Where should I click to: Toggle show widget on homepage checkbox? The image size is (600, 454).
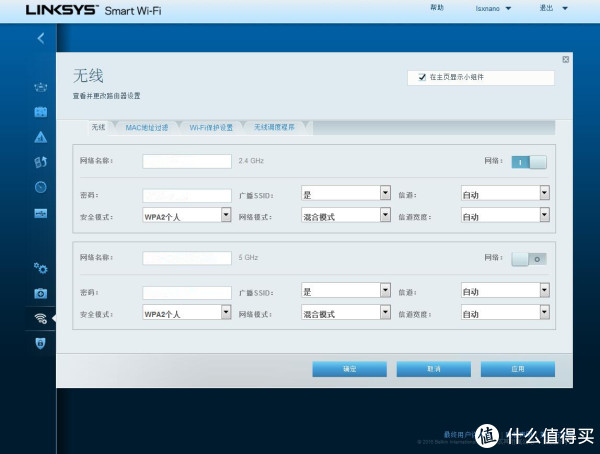click(x=422, y=77)
